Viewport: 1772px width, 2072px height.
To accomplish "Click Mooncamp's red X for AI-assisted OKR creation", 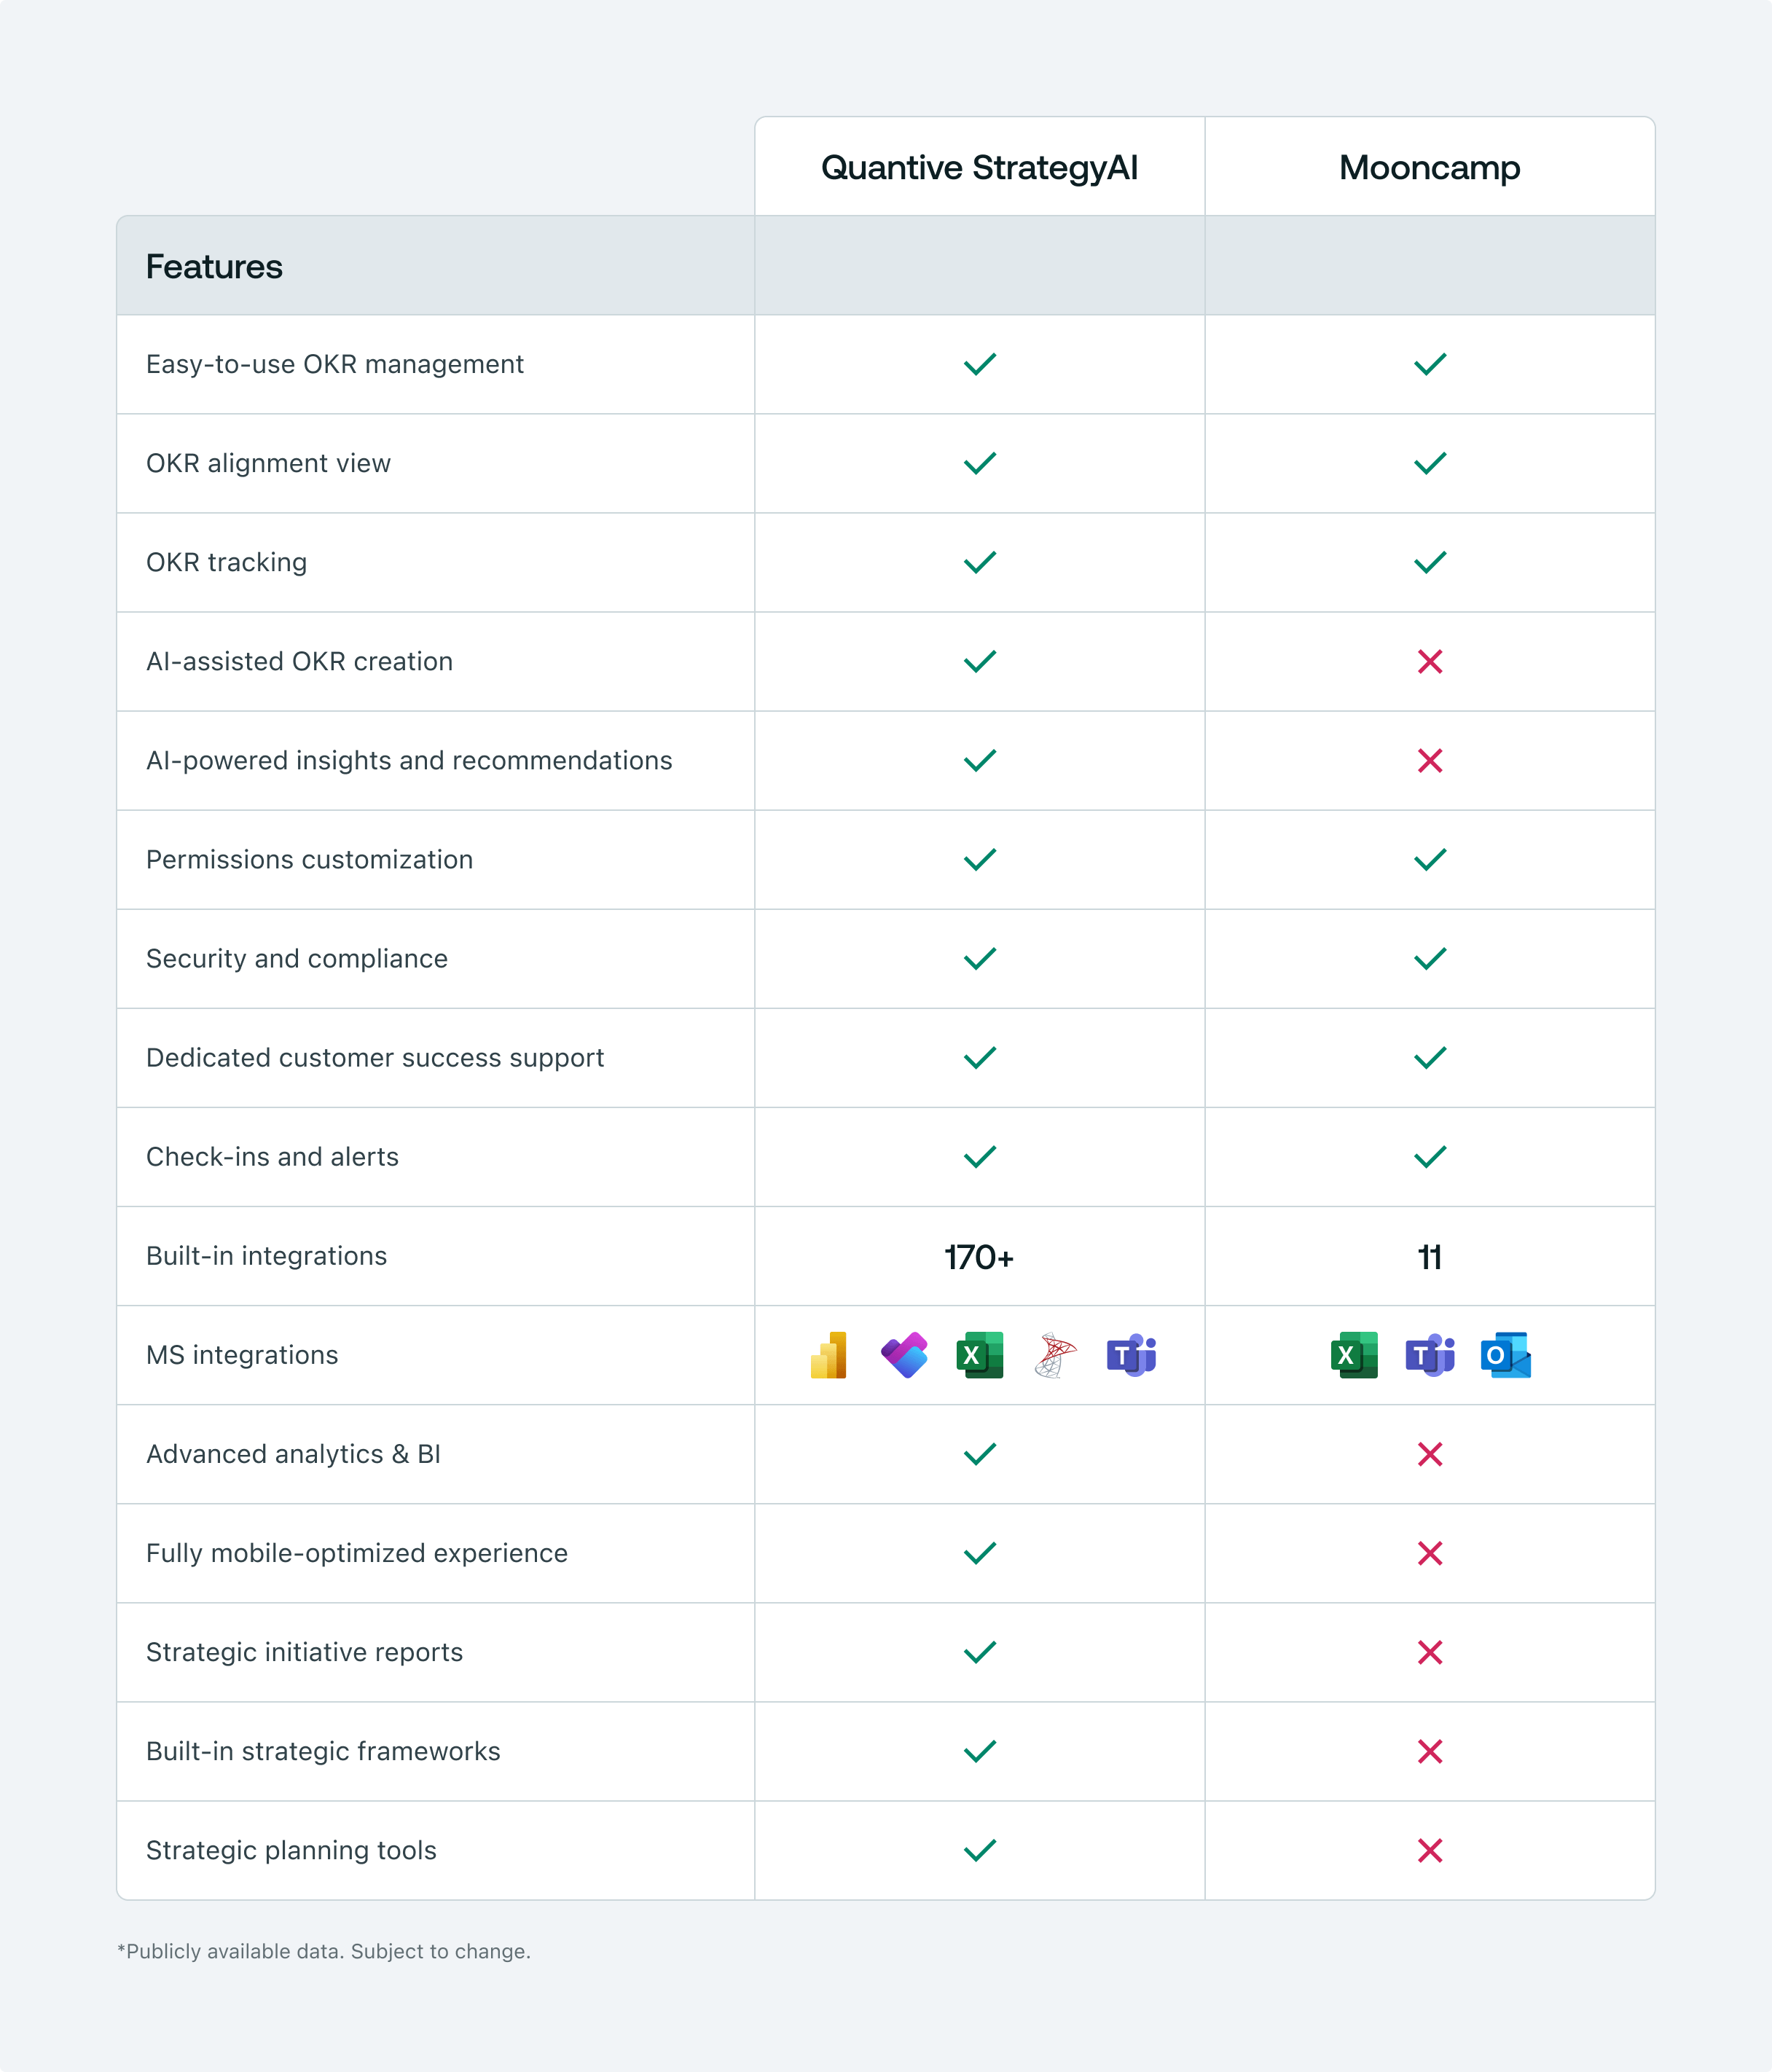I will point(1430,661).
